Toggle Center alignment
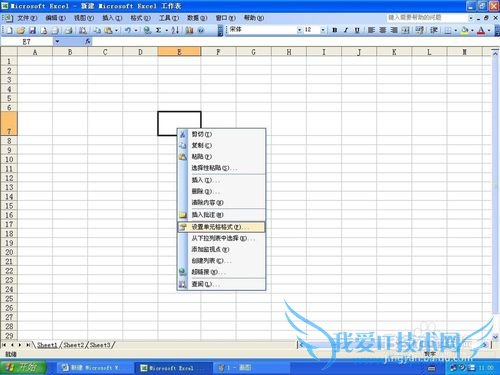The width and height of the screenshot is (500, 375). [383, 30]
